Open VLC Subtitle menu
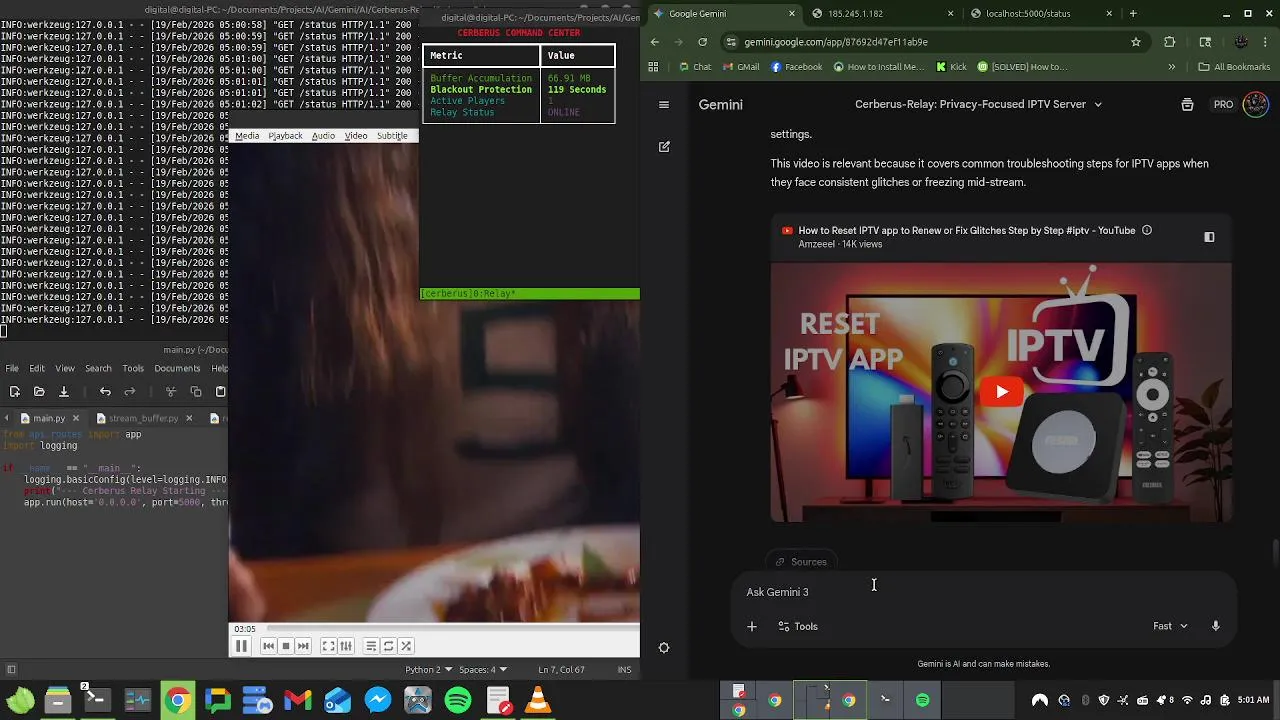 (x=392, y=136)
